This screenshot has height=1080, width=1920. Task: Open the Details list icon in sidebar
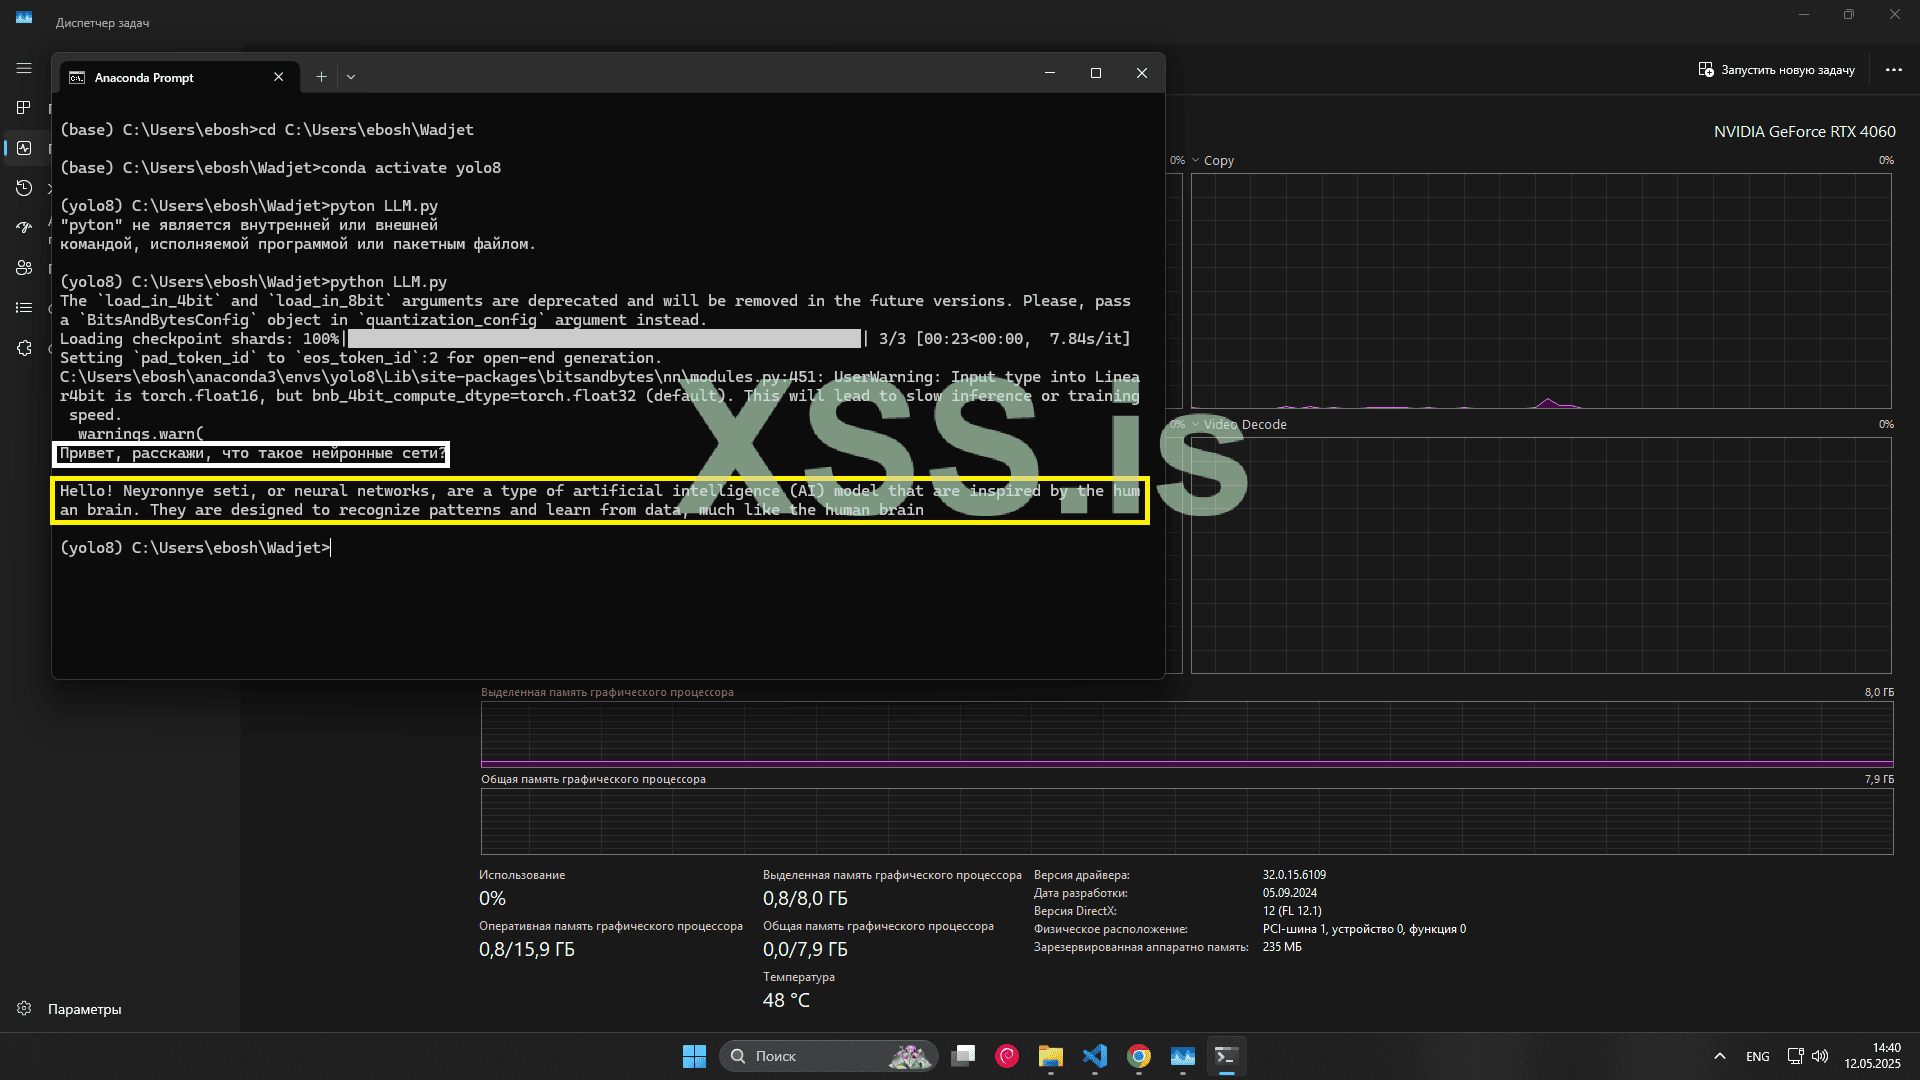24,308
